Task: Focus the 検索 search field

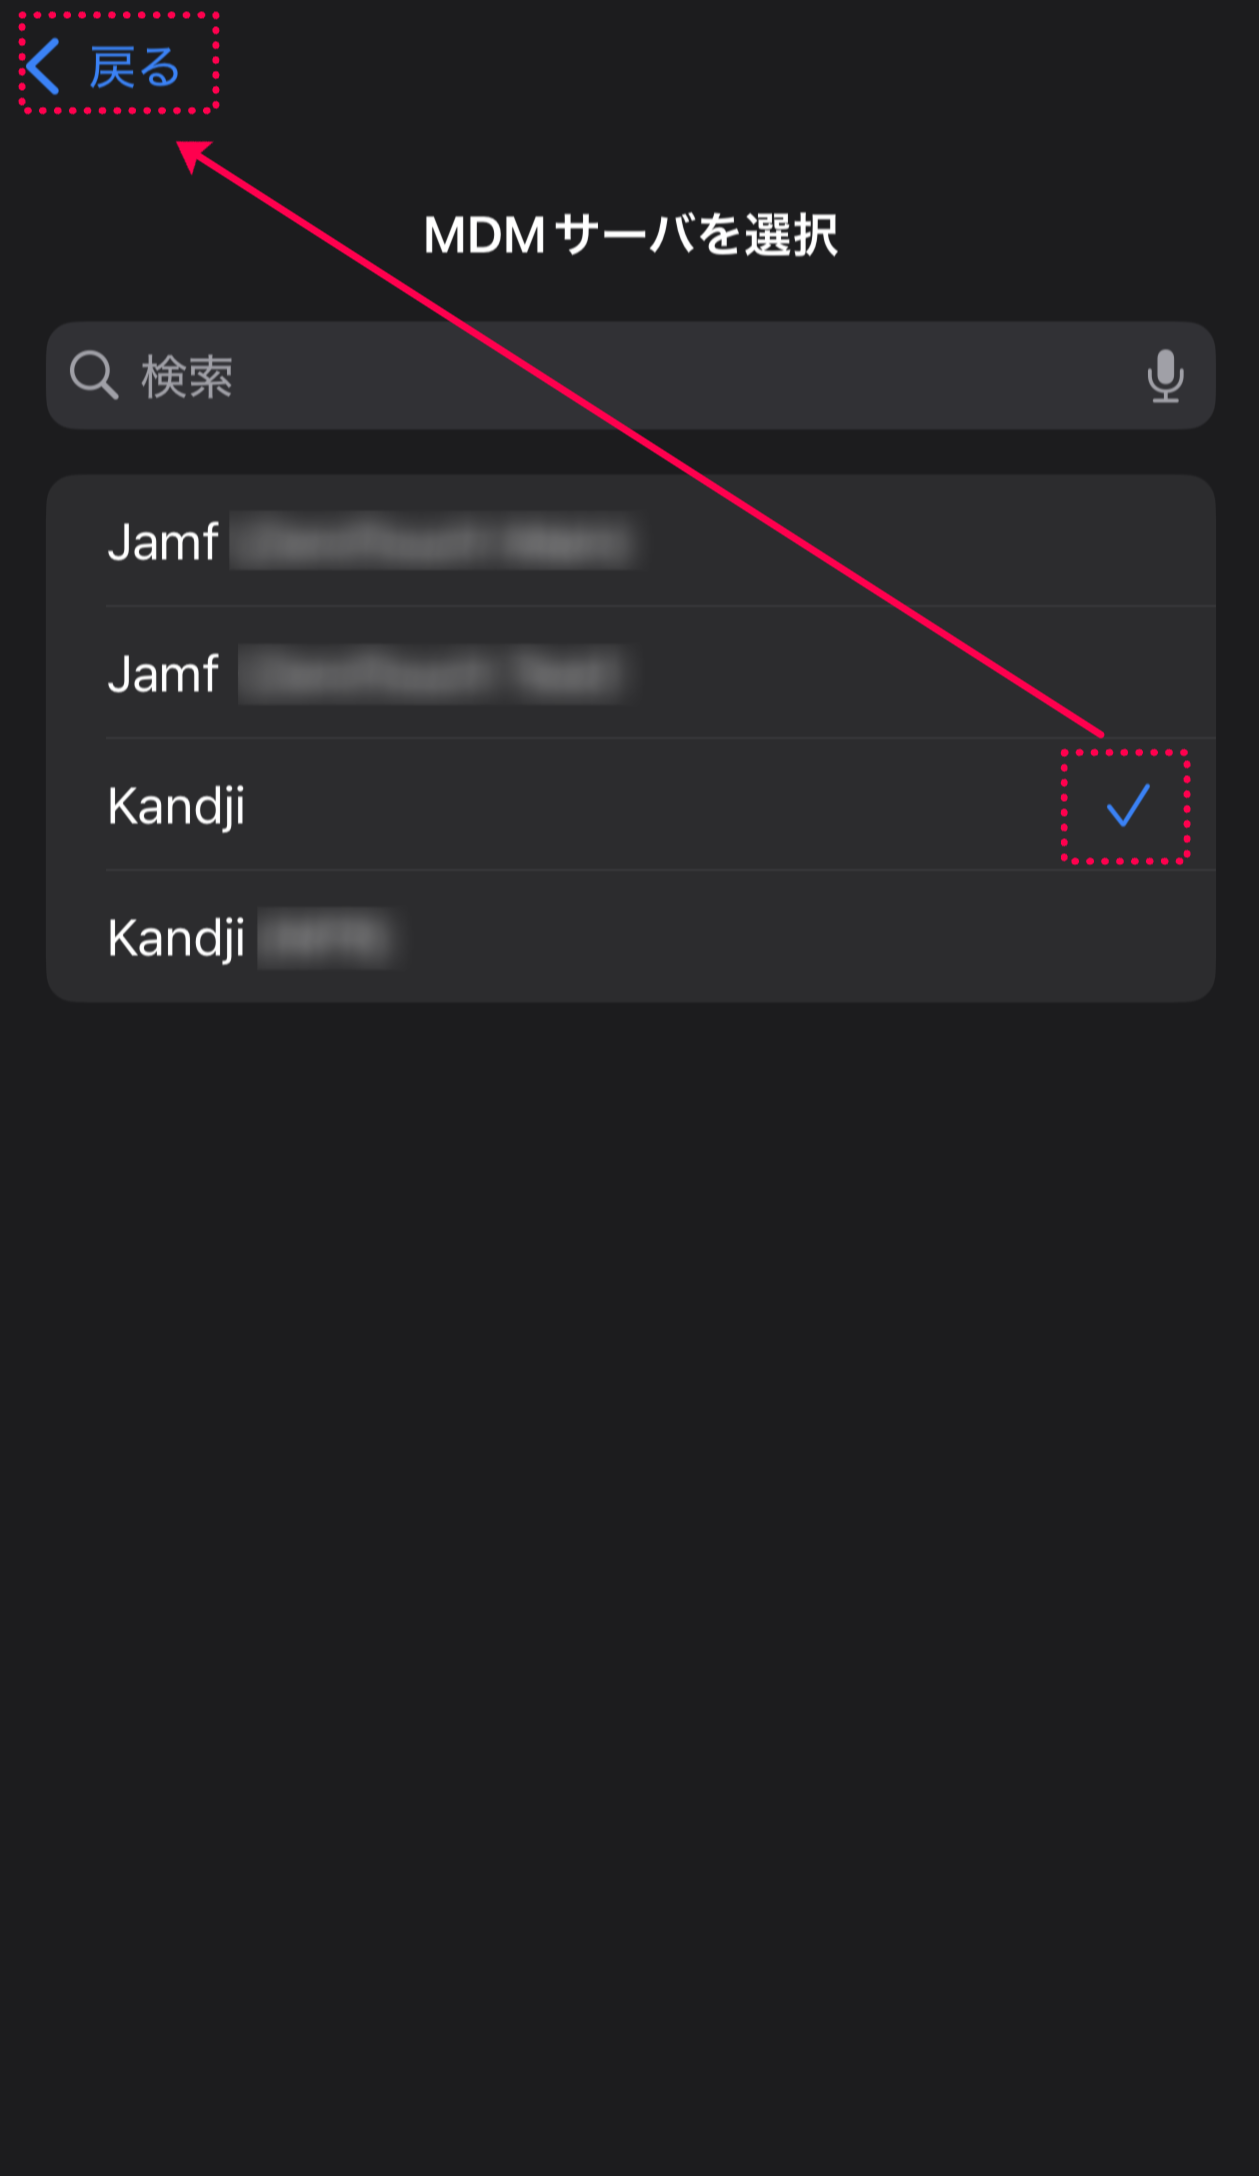Action: [630, 376]
